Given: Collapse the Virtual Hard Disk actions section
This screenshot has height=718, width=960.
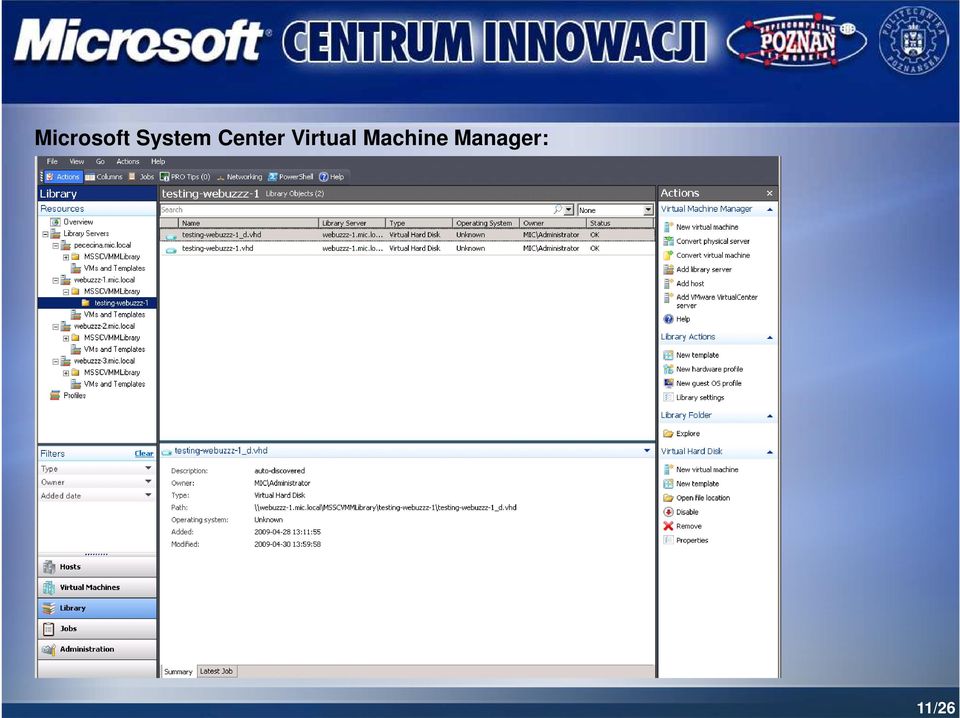Looking at the screenshot, I should pos(770,452).
